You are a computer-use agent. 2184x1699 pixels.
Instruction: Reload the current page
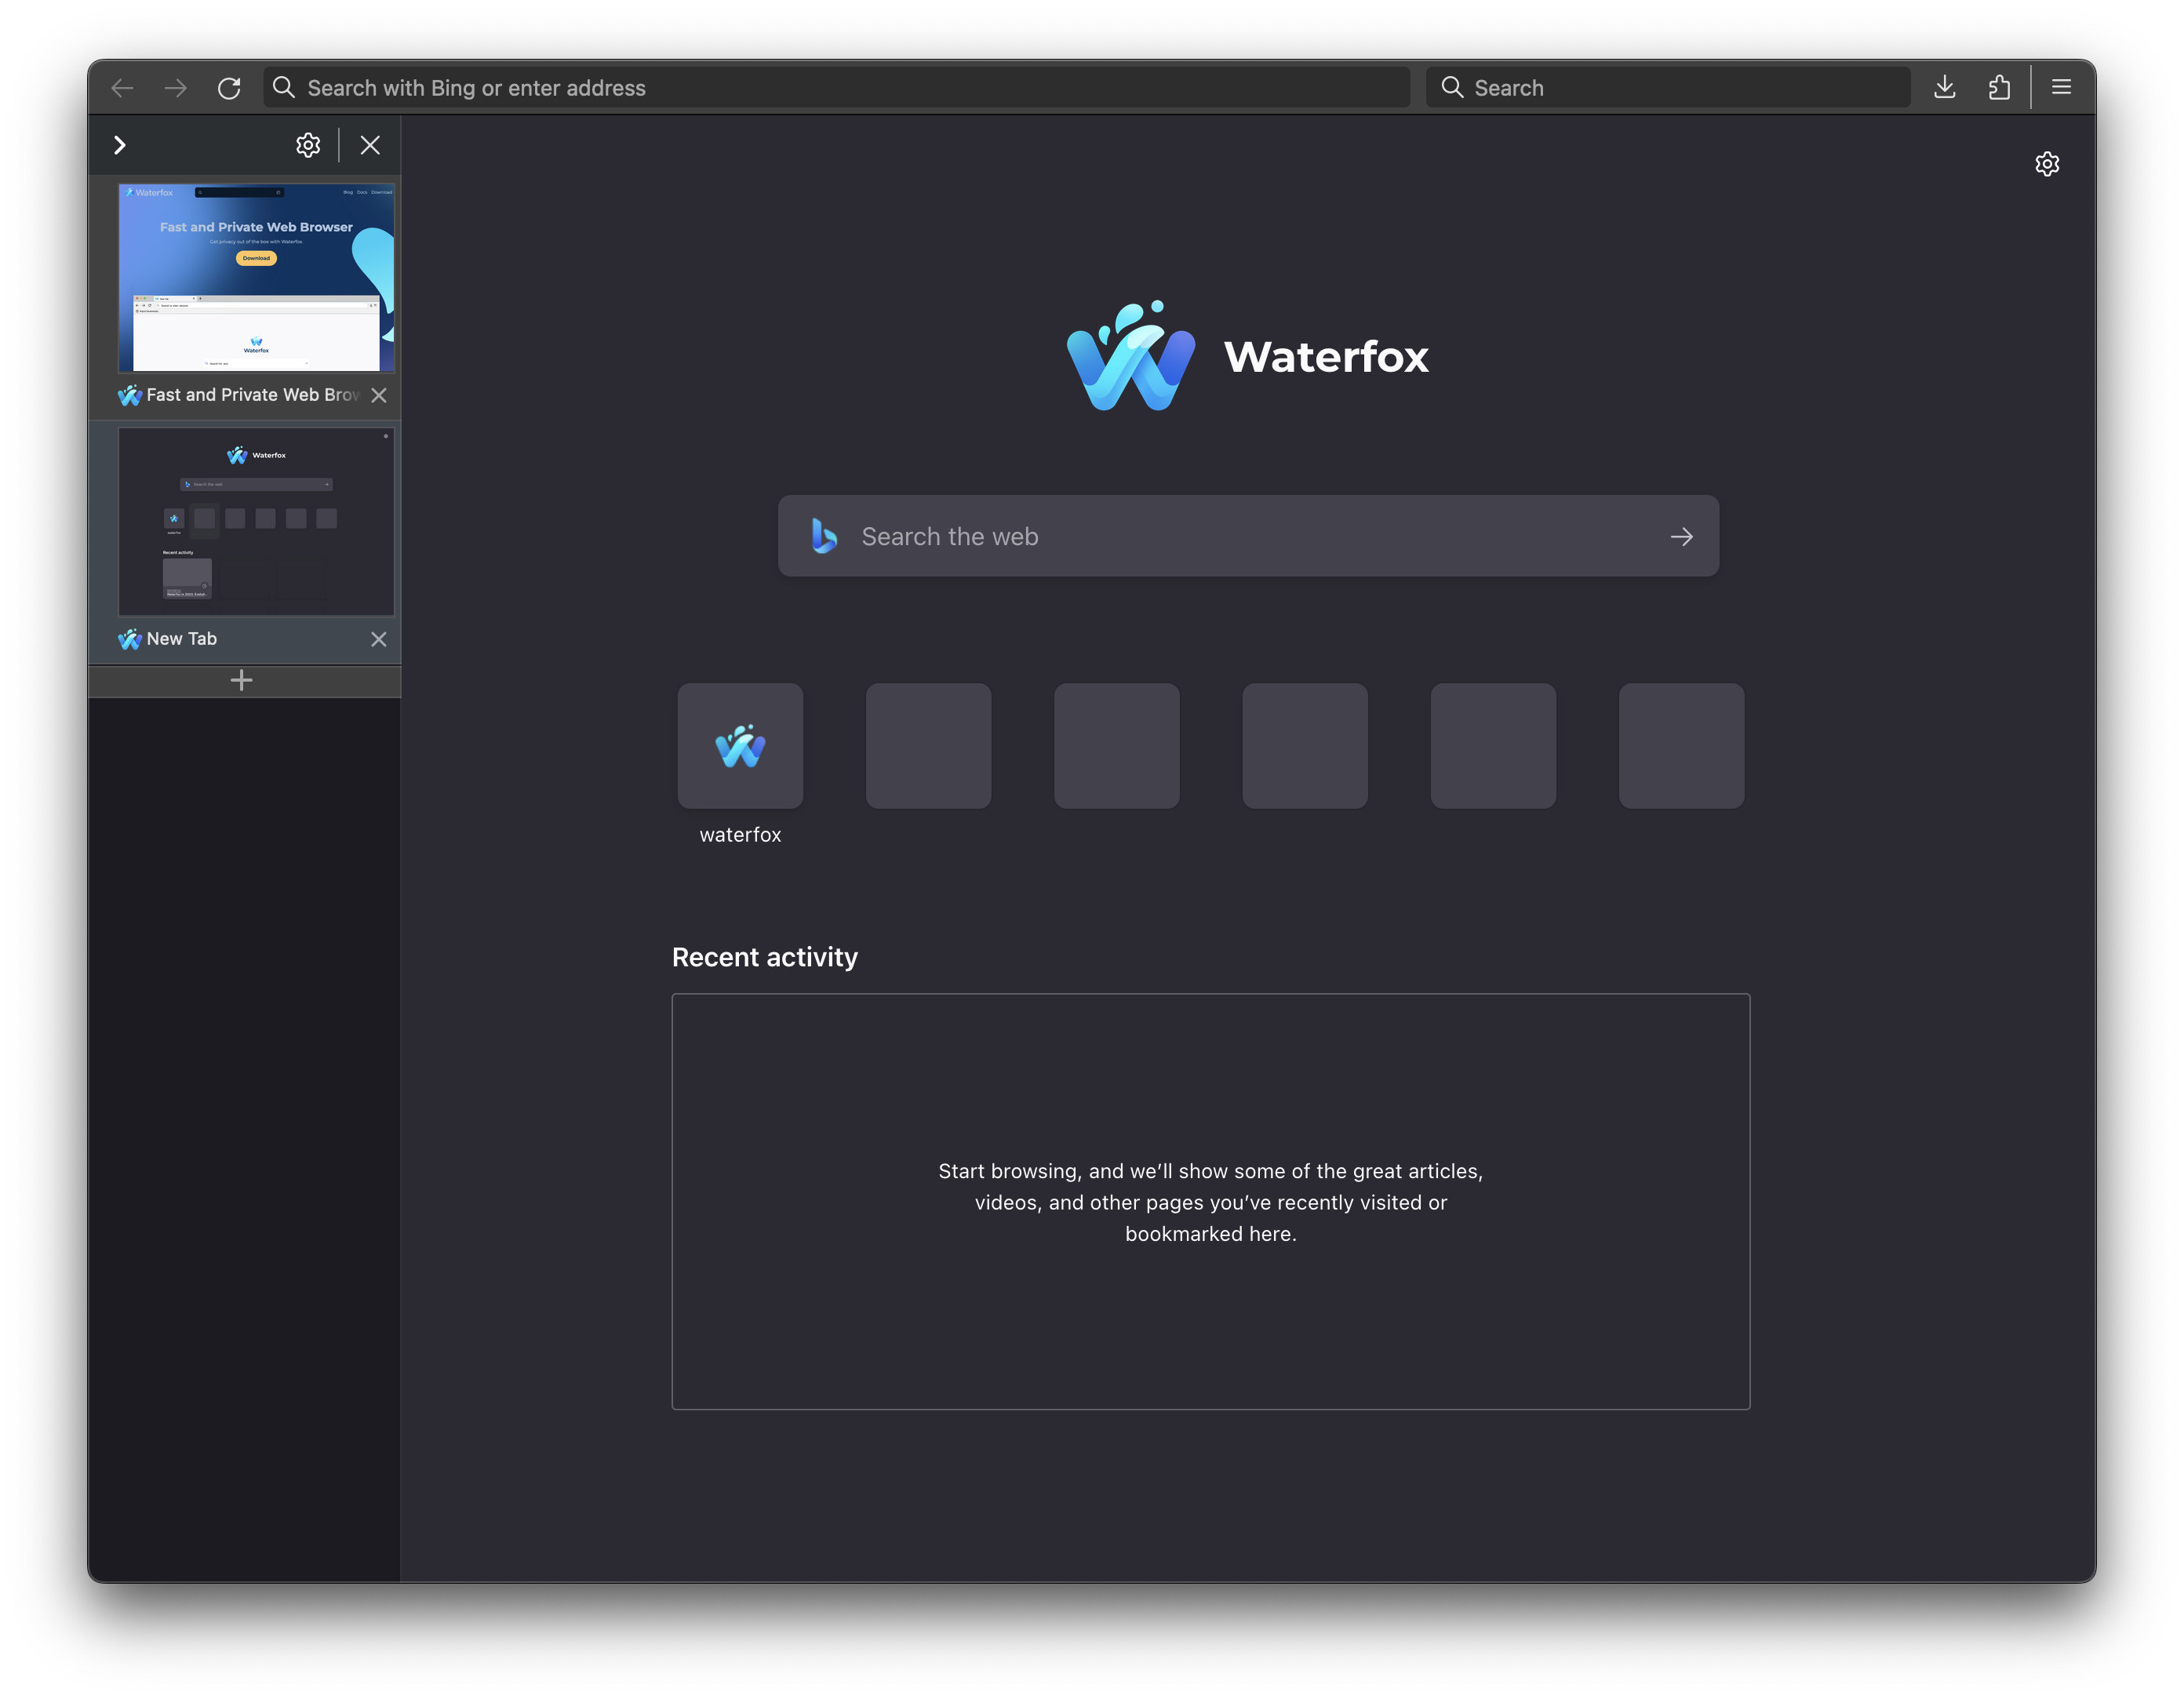pos(229,88)
